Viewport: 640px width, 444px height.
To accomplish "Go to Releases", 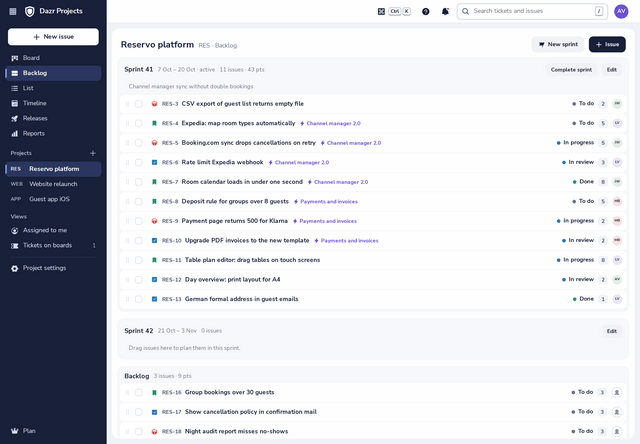I will point(53,118).
